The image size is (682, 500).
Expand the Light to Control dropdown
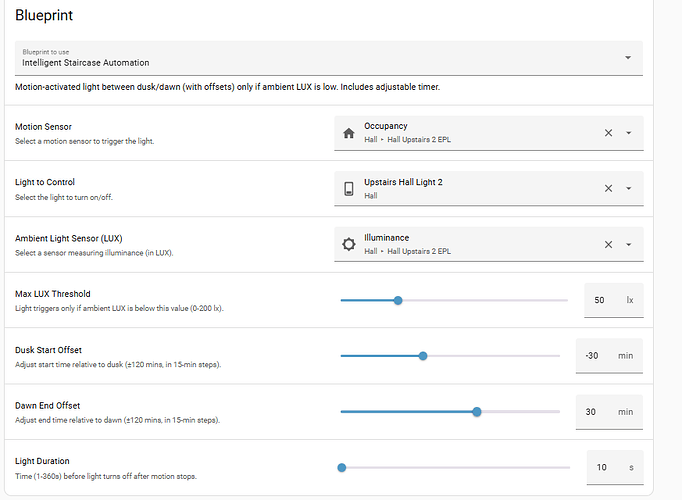click(x=629, y=189)
